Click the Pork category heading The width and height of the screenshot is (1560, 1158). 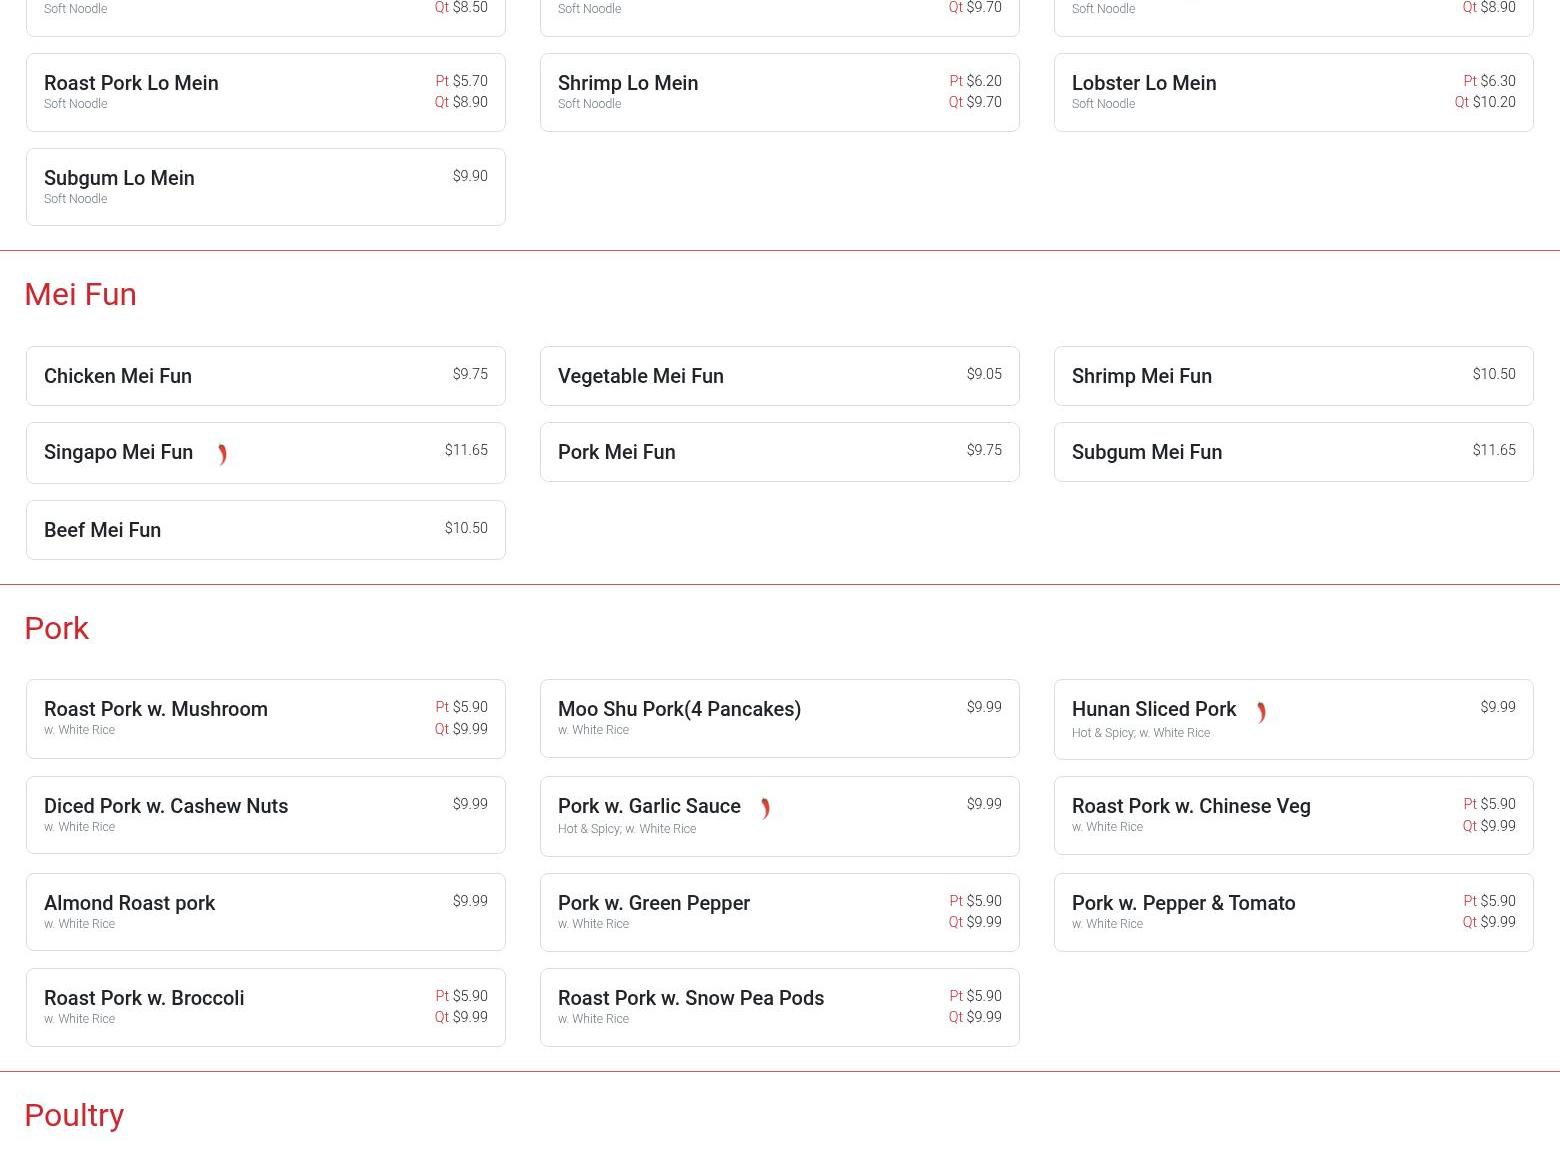tap(56, 628)
